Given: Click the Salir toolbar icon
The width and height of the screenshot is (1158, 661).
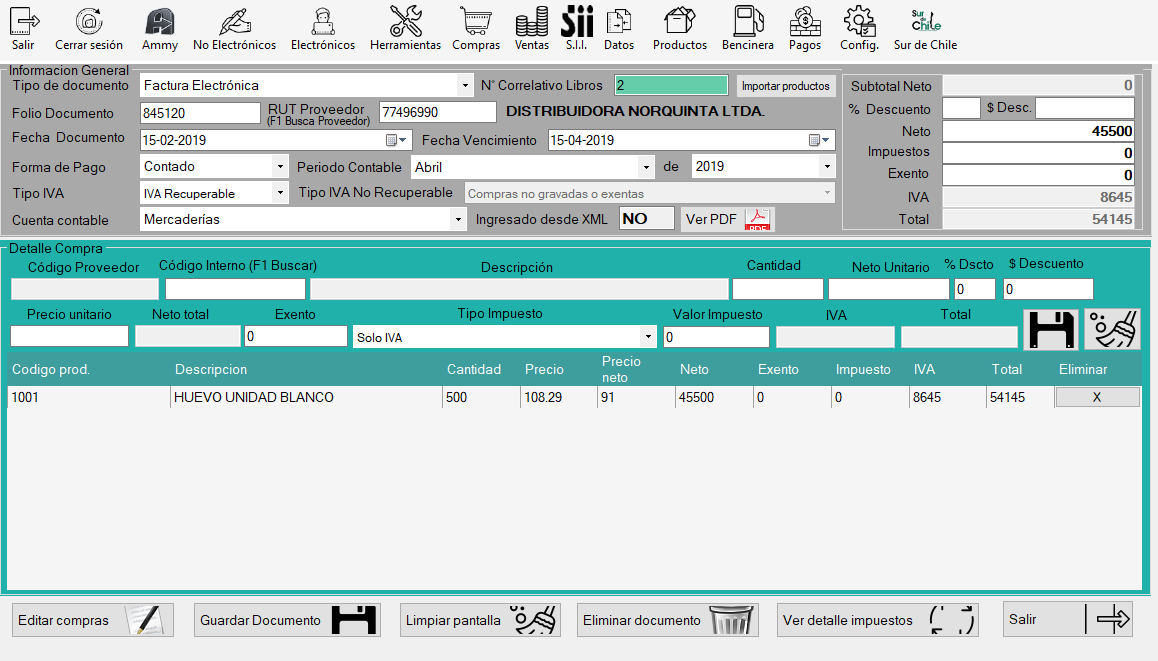Looking at the screenshot, I should (x=24, y=28).
